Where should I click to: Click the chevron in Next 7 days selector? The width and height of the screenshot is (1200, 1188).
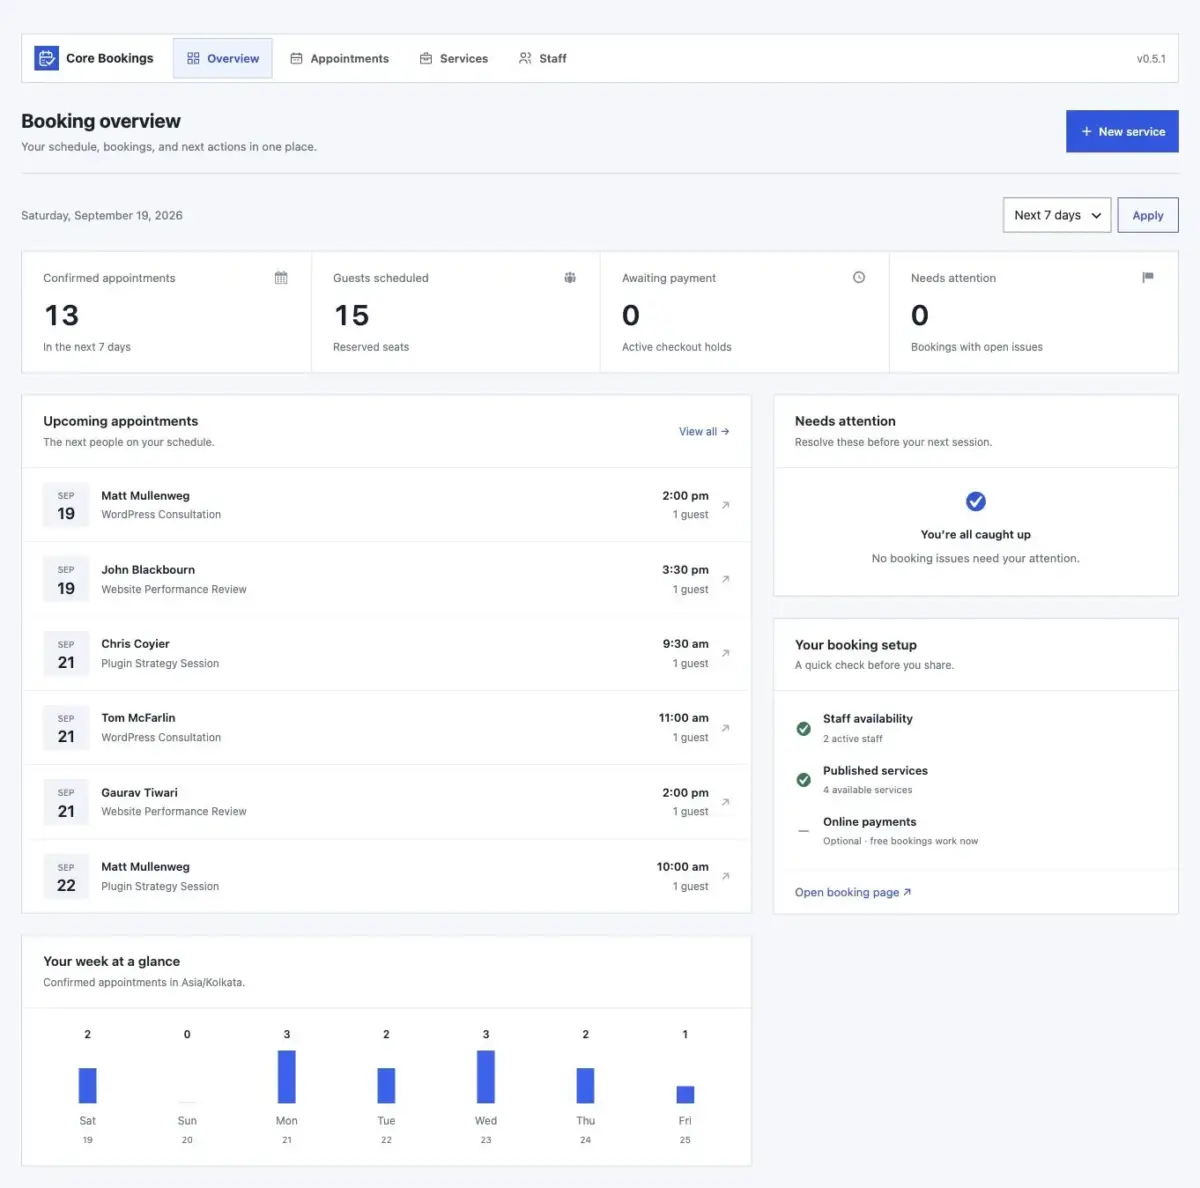(1096, 216)
